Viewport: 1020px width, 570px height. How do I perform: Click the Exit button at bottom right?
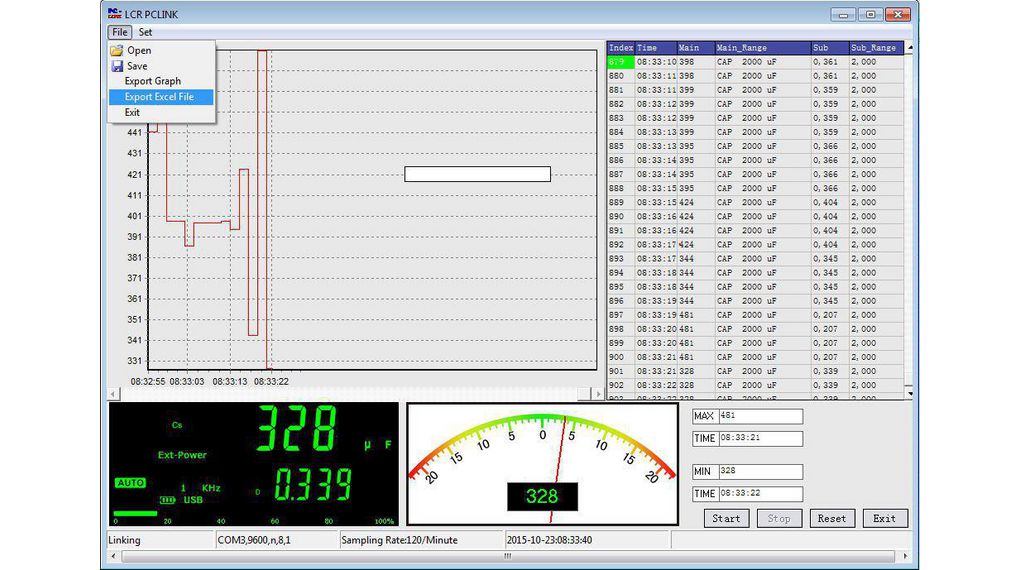884,518
